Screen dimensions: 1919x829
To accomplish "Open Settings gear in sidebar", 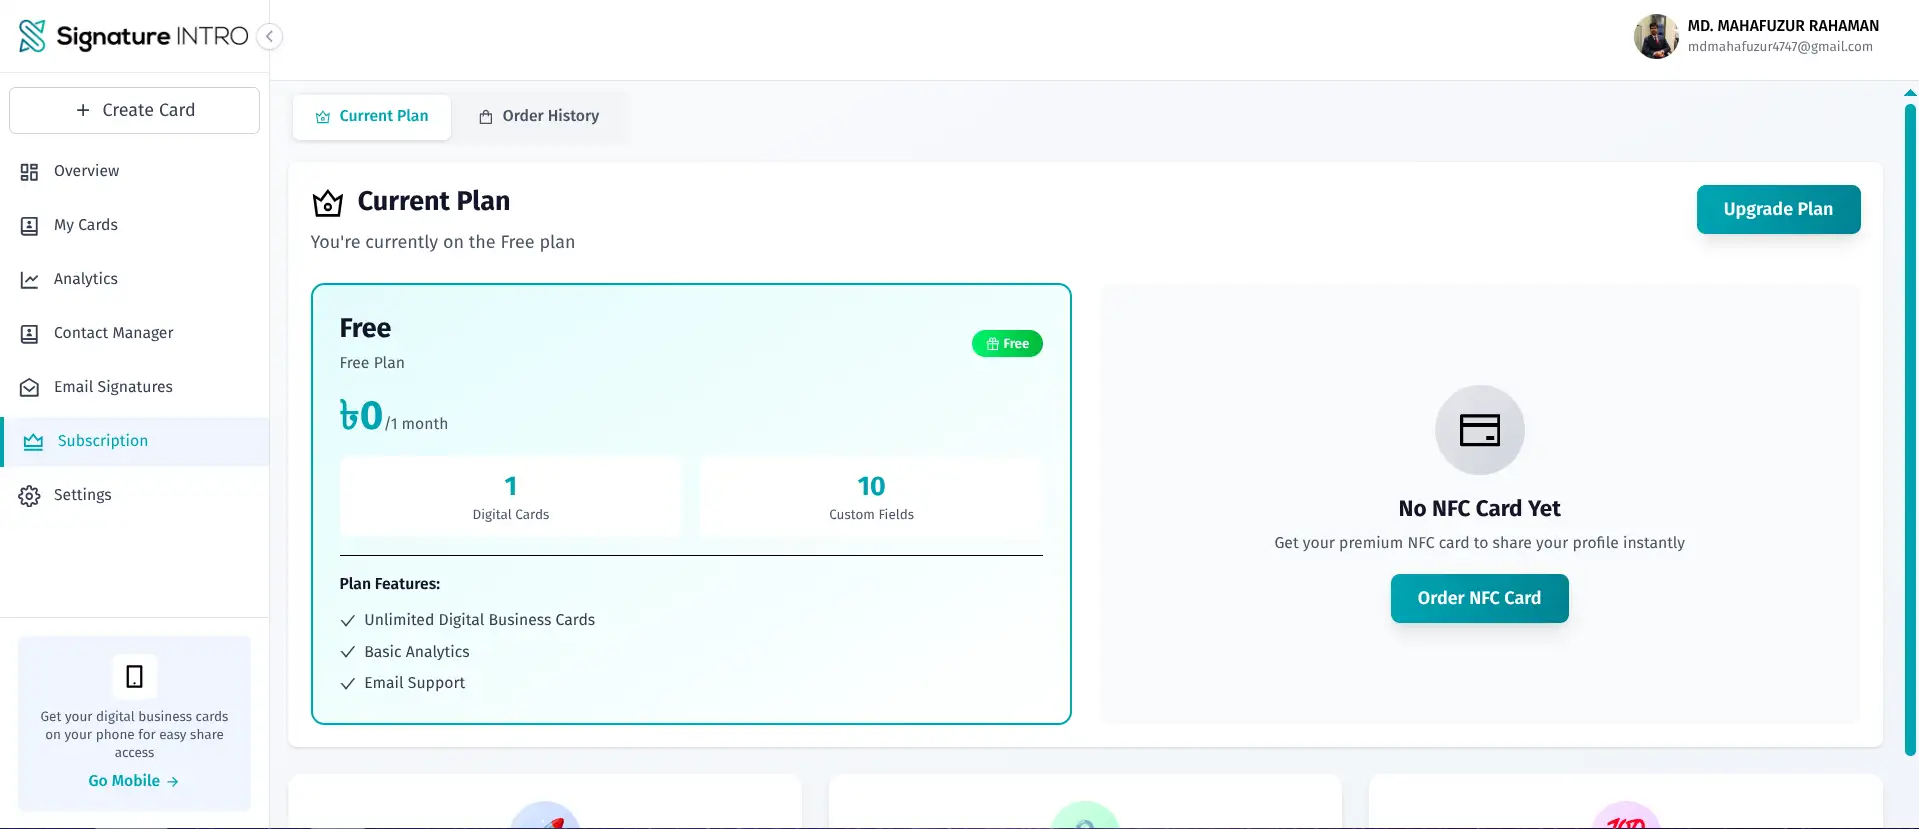I will click(30, 496).
